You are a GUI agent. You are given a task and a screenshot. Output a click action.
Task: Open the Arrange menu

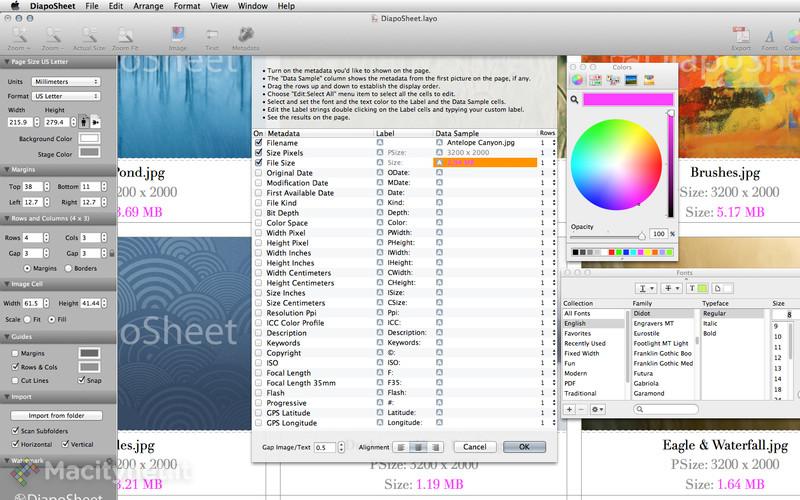point(146,6)
